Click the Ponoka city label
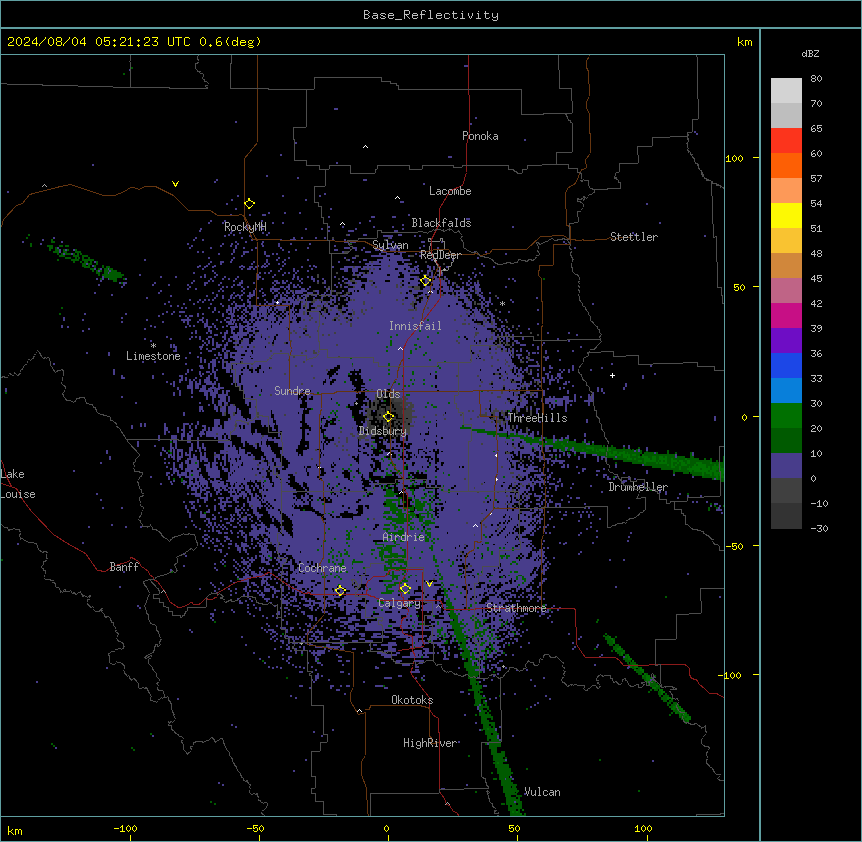Image resolution: width=862 pixels, height=842 pixels. coord(480,136)
